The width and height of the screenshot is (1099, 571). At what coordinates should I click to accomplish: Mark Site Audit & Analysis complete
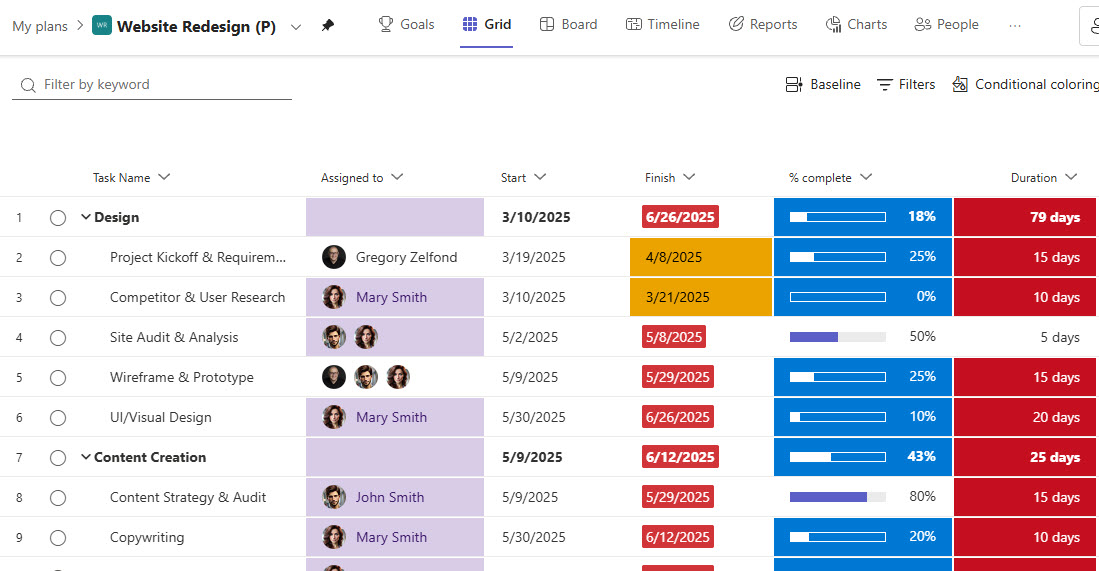coord(58,338)
